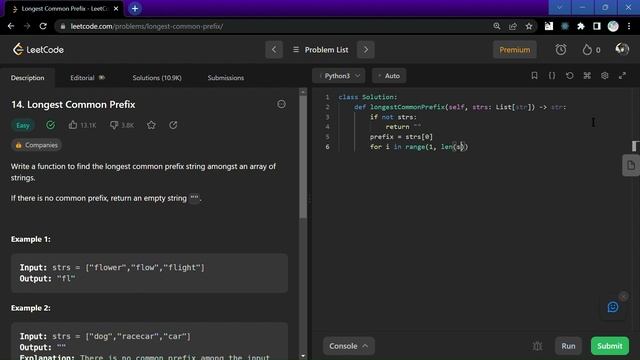Viewport: 640px width, 360px height.
Task: Submit the solution
Action: point(610,346)
